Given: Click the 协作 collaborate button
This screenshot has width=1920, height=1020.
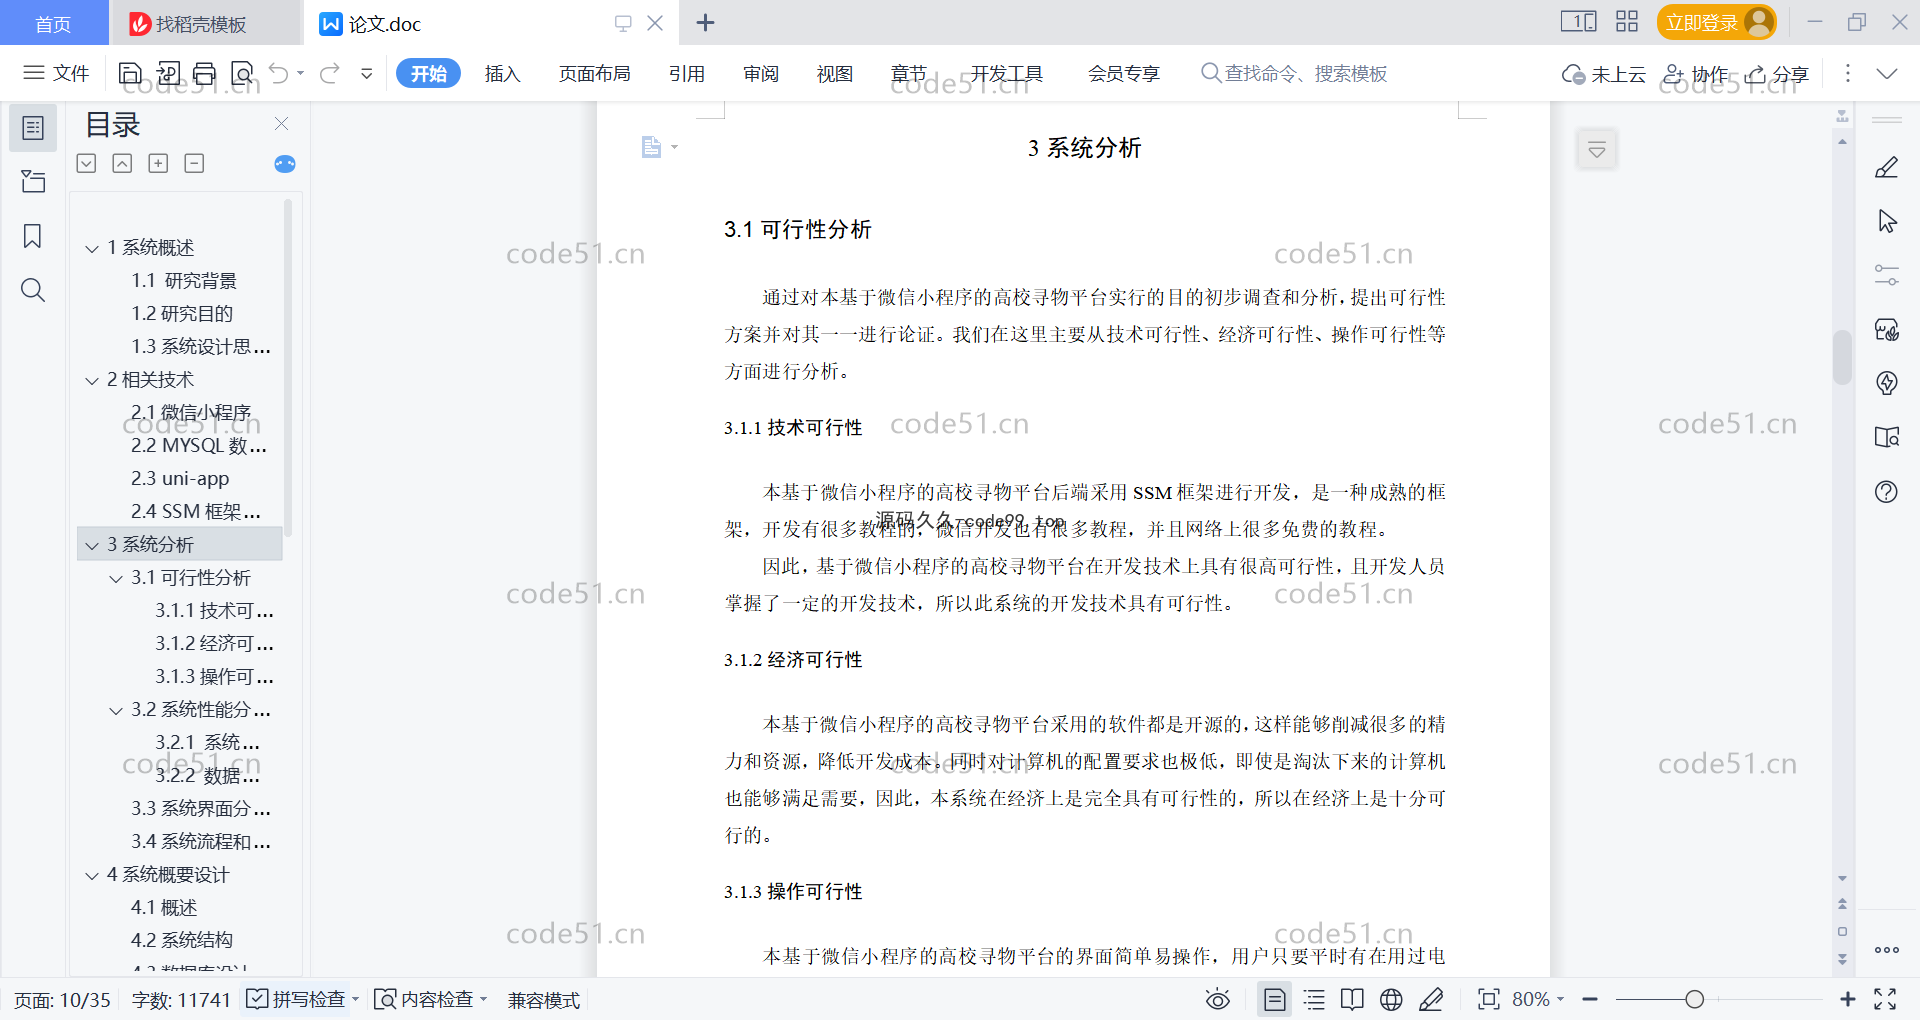Looking at the screenshot, I should pyautogui.click(x=1696, y=74).
